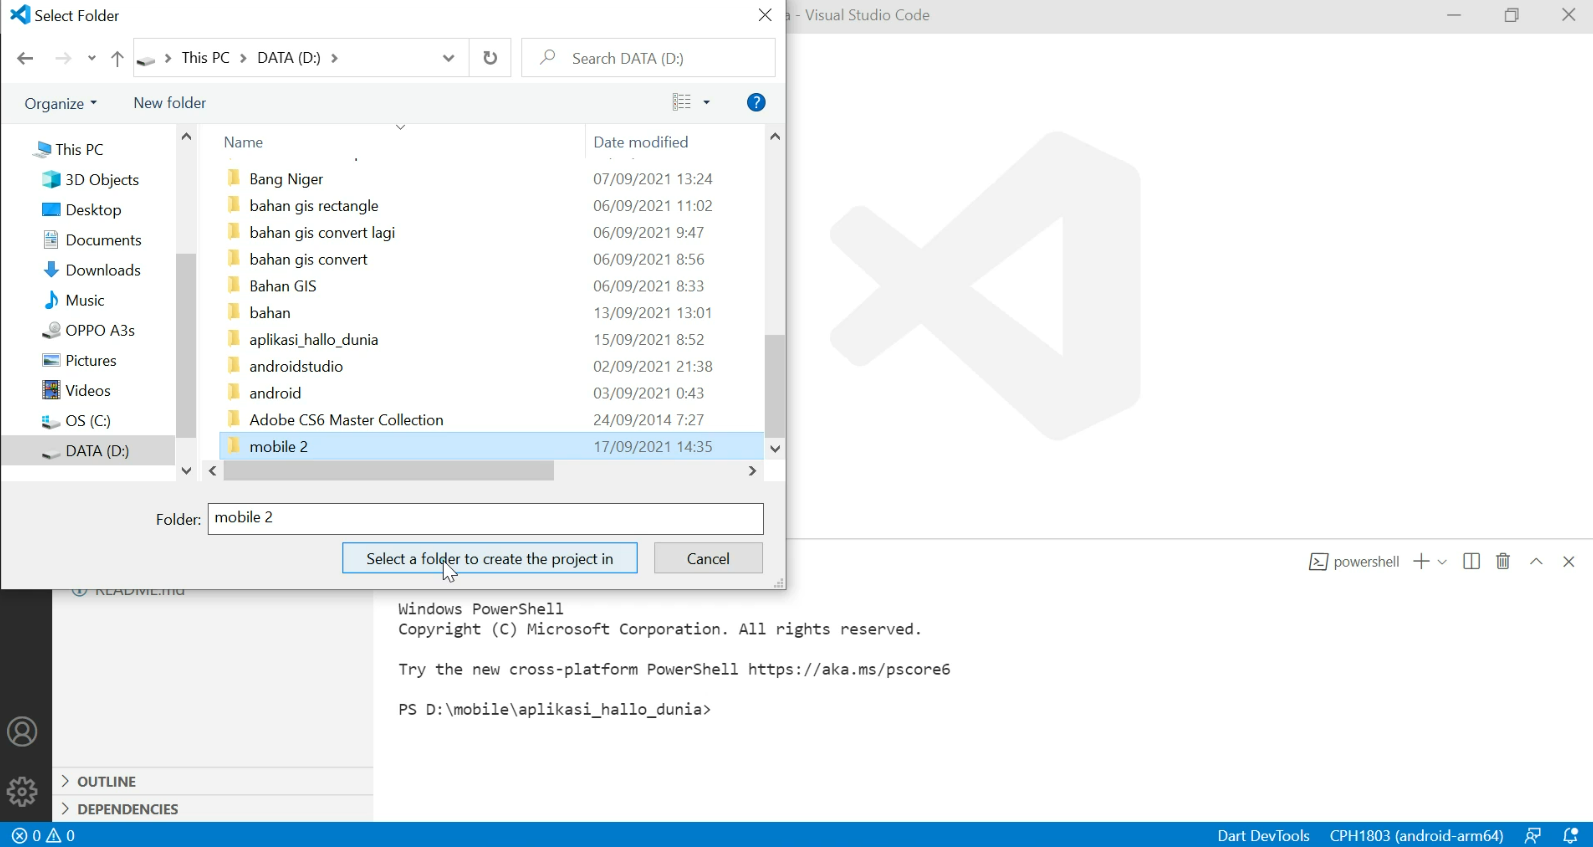Select the bahan gis rectangle folder
Screen dimensions: 1593x847
(490, 206)
